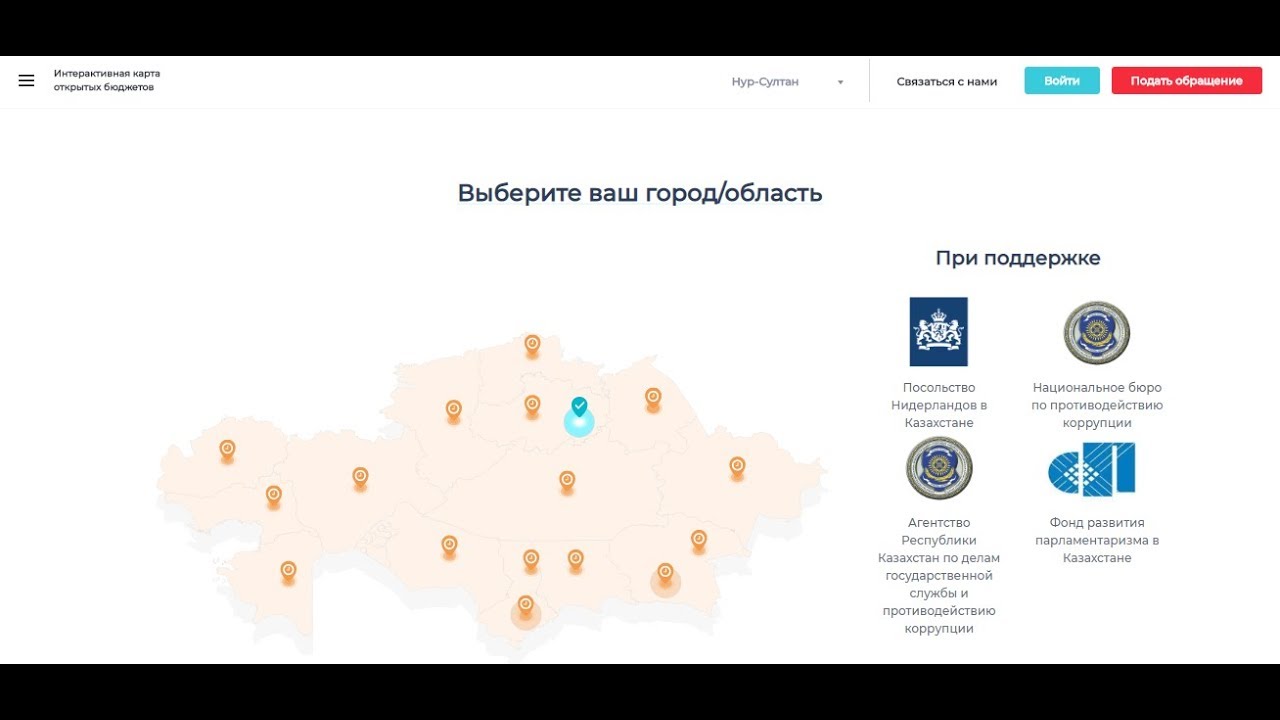This screenshot has height=720, width=1280.
Task: Click the Выберите ваш город/область heading
Action: coord(640,193)
